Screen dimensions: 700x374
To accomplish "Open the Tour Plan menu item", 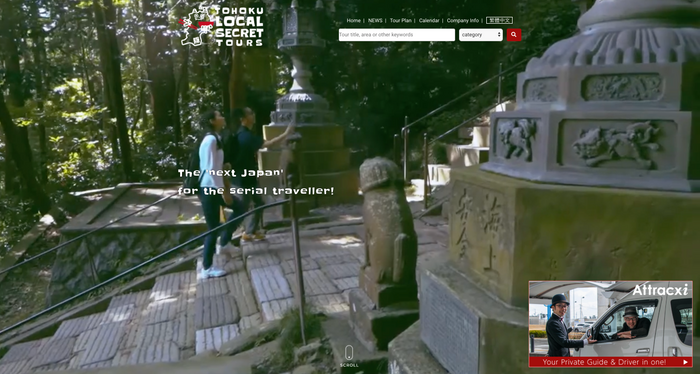I will (x=400, y=21).
